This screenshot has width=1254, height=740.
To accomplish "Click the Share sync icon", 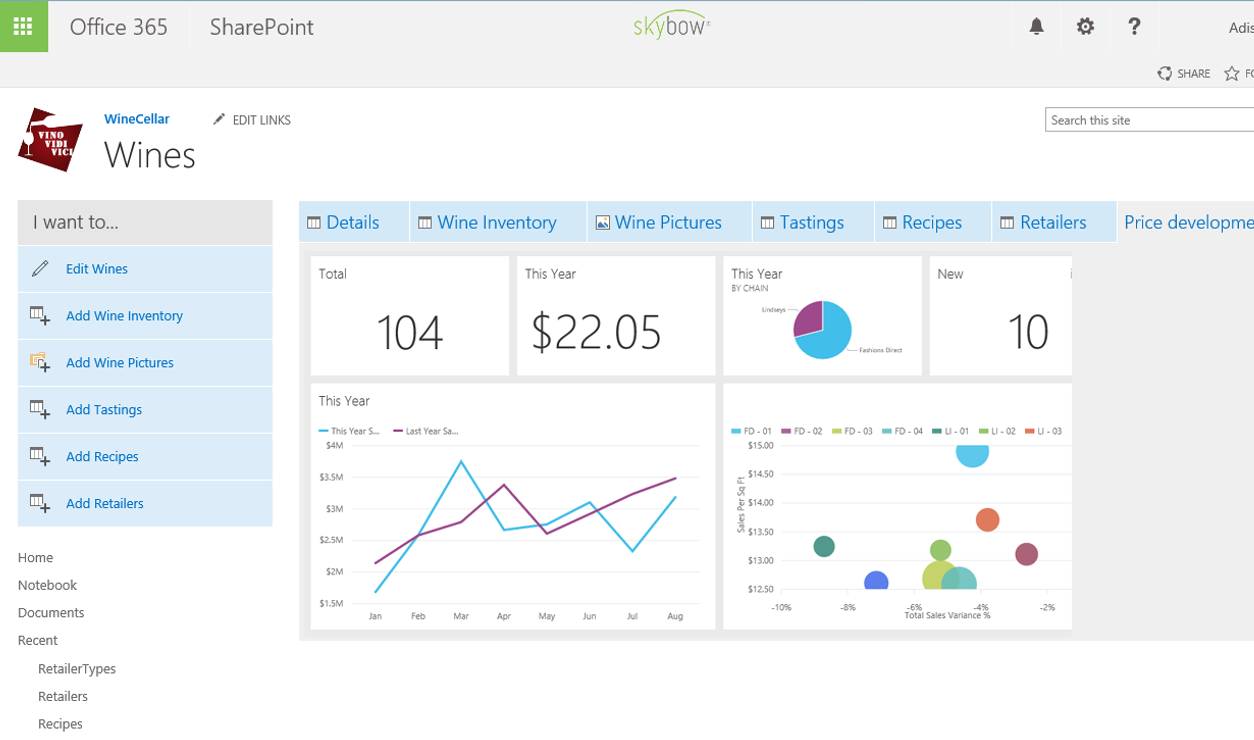I will 1165,73.
